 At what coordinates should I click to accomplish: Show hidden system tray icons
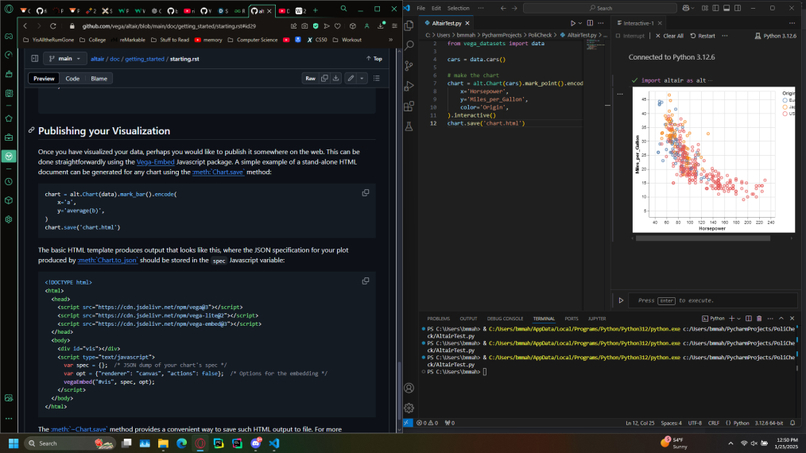(730, 443)
